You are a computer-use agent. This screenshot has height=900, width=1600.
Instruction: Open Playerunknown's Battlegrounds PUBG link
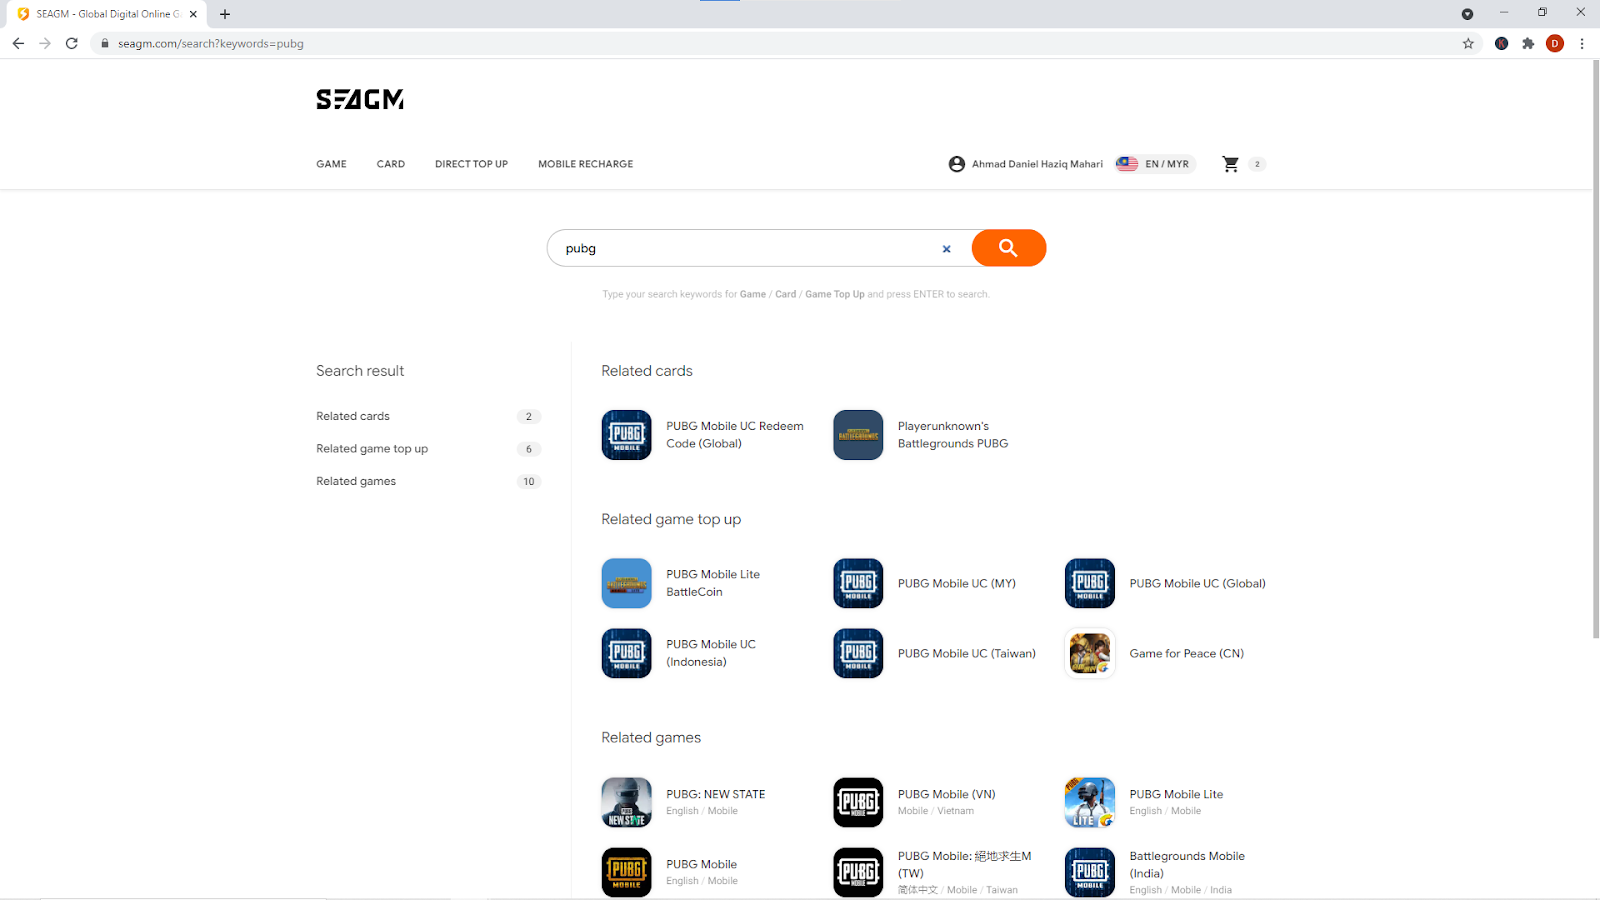click(953, 435)
